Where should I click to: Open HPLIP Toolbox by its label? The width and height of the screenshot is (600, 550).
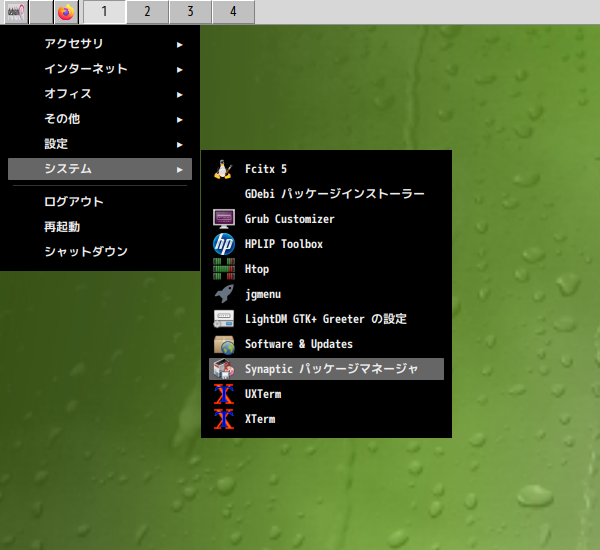click(x=284, y=244)
